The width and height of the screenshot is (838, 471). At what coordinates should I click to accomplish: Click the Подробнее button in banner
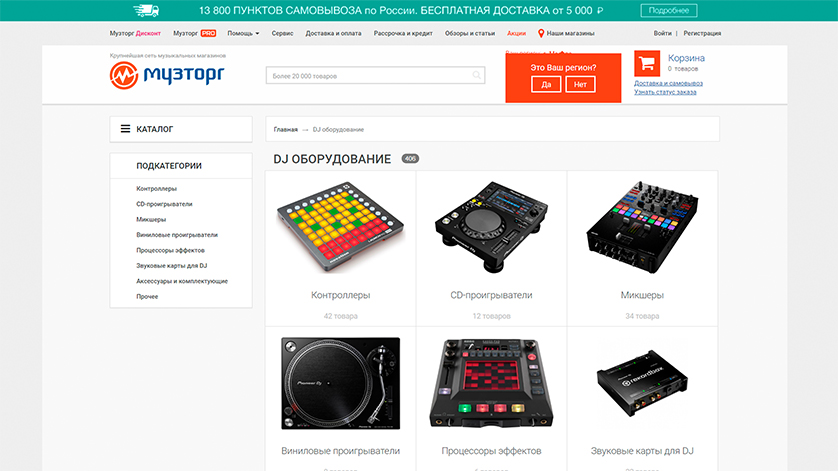669,10
